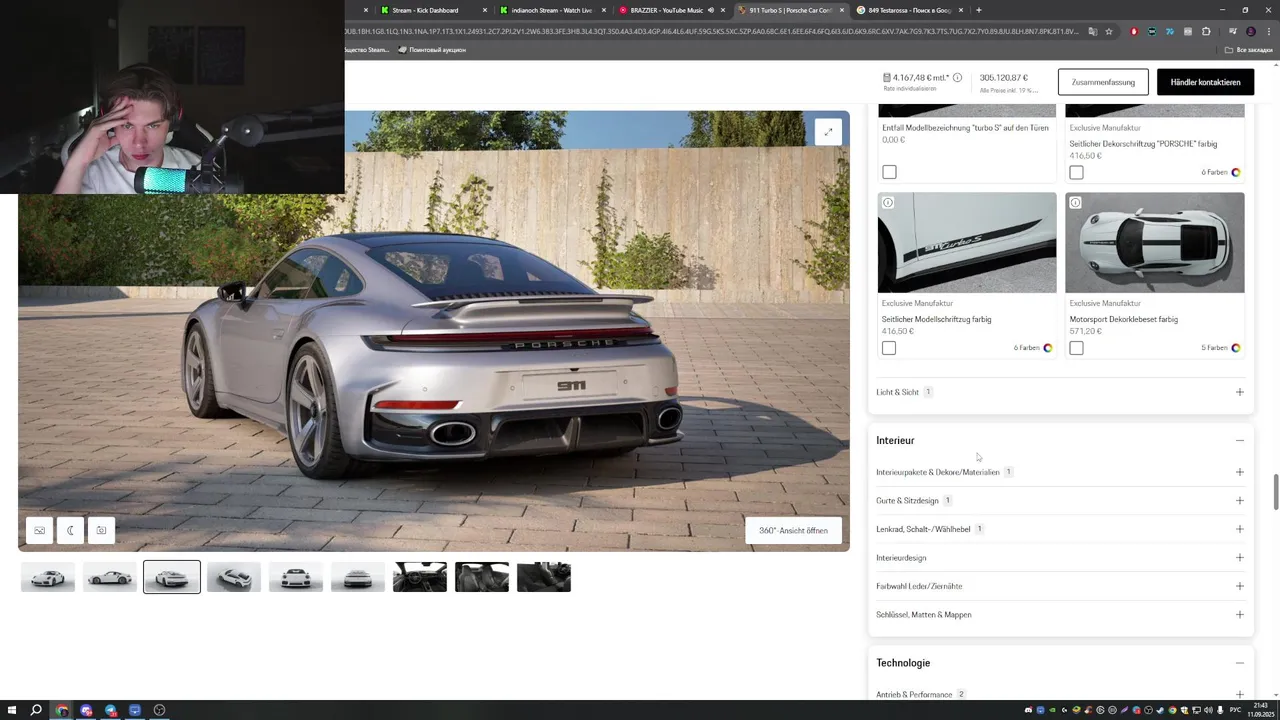Screen dimensions: 1280x720
Task: Expand Schlüssel, Matten & Mappen row
Action: tap(1060, 615)
